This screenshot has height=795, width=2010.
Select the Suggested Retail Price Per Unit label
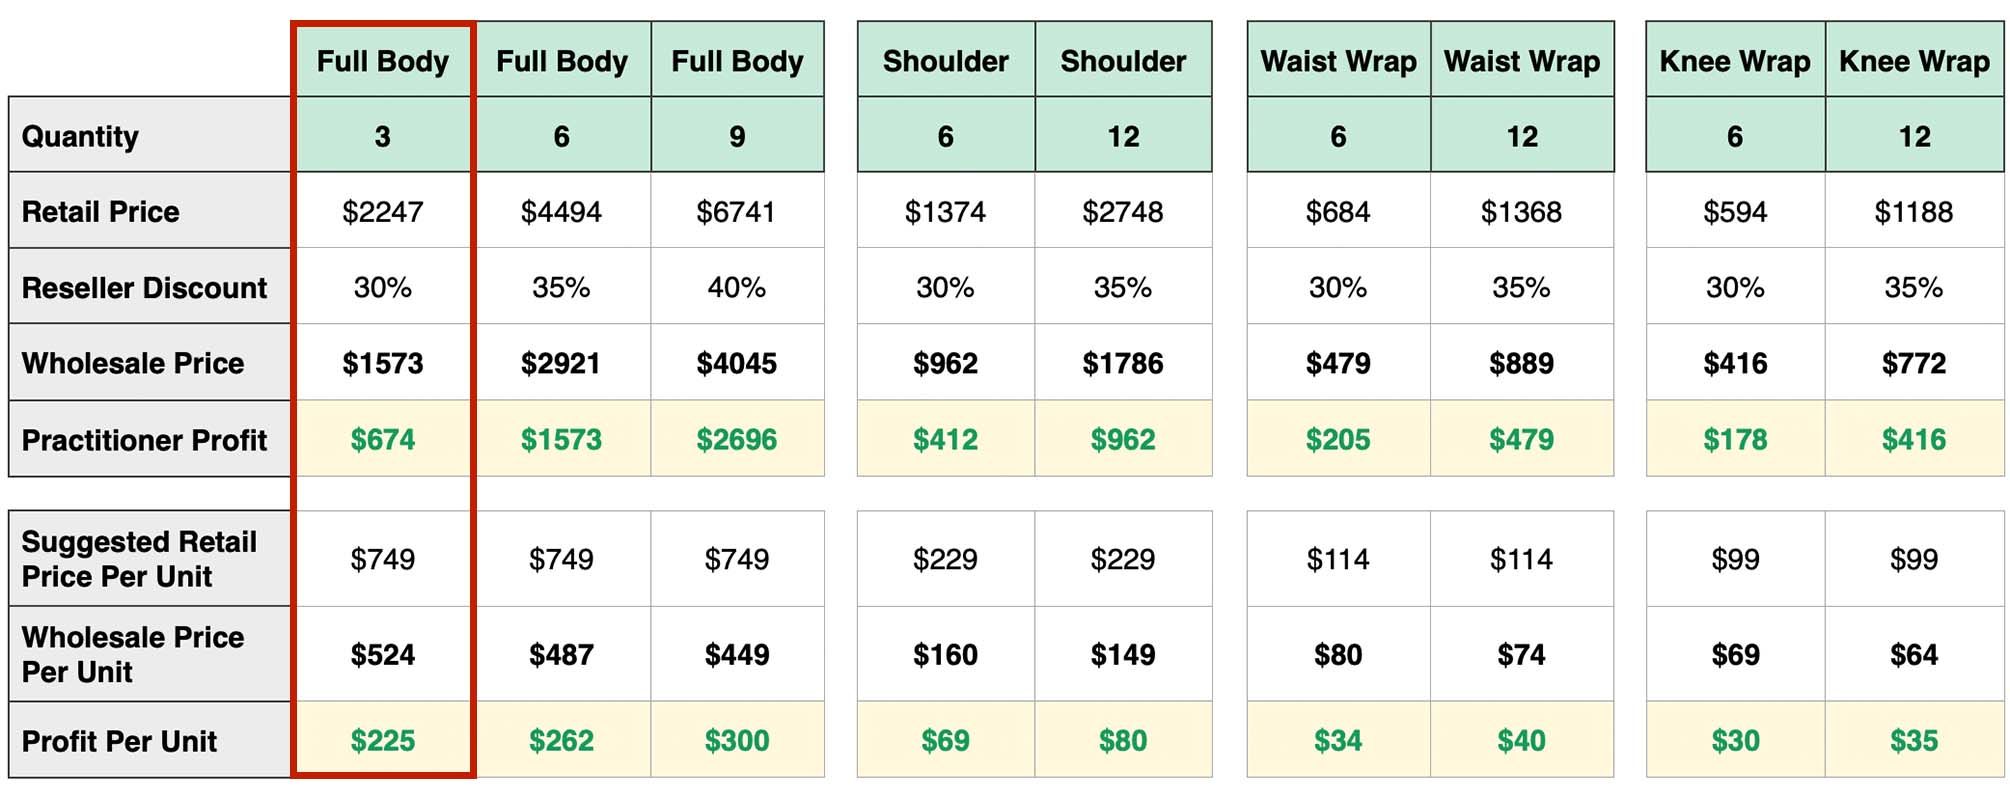pos(150,559)
